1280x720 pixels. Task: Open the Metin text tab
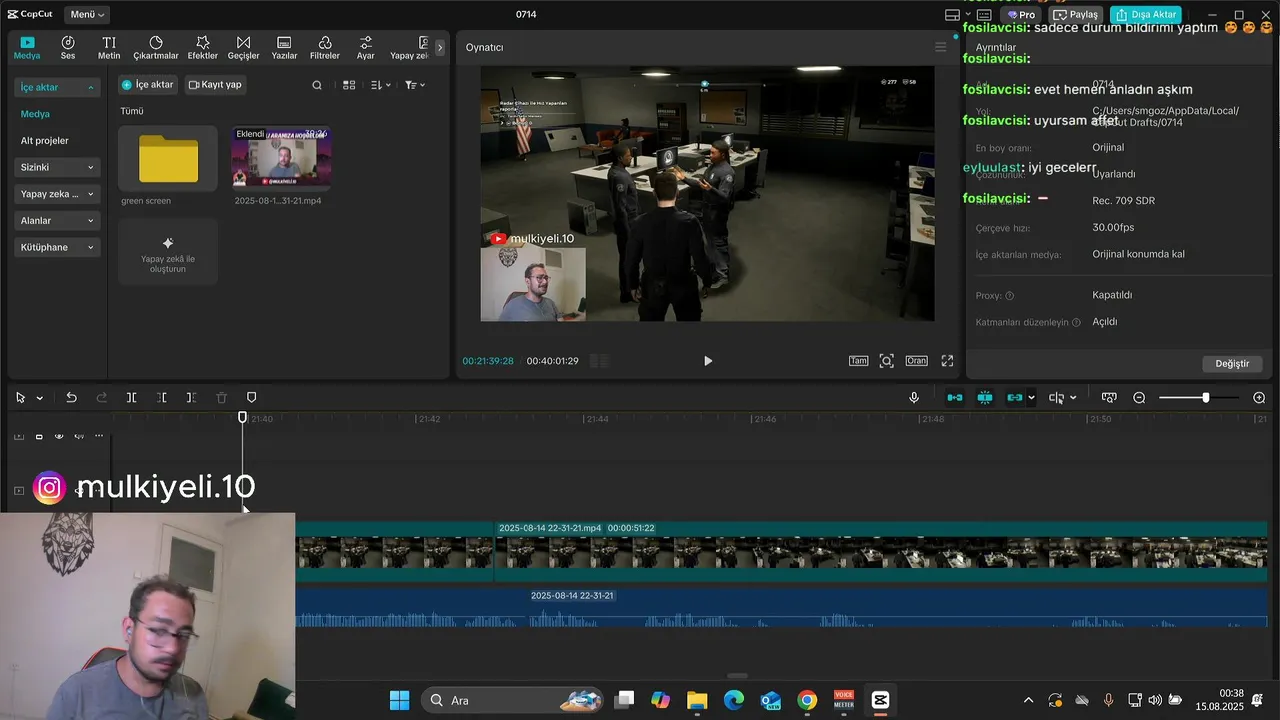(109, 48)
